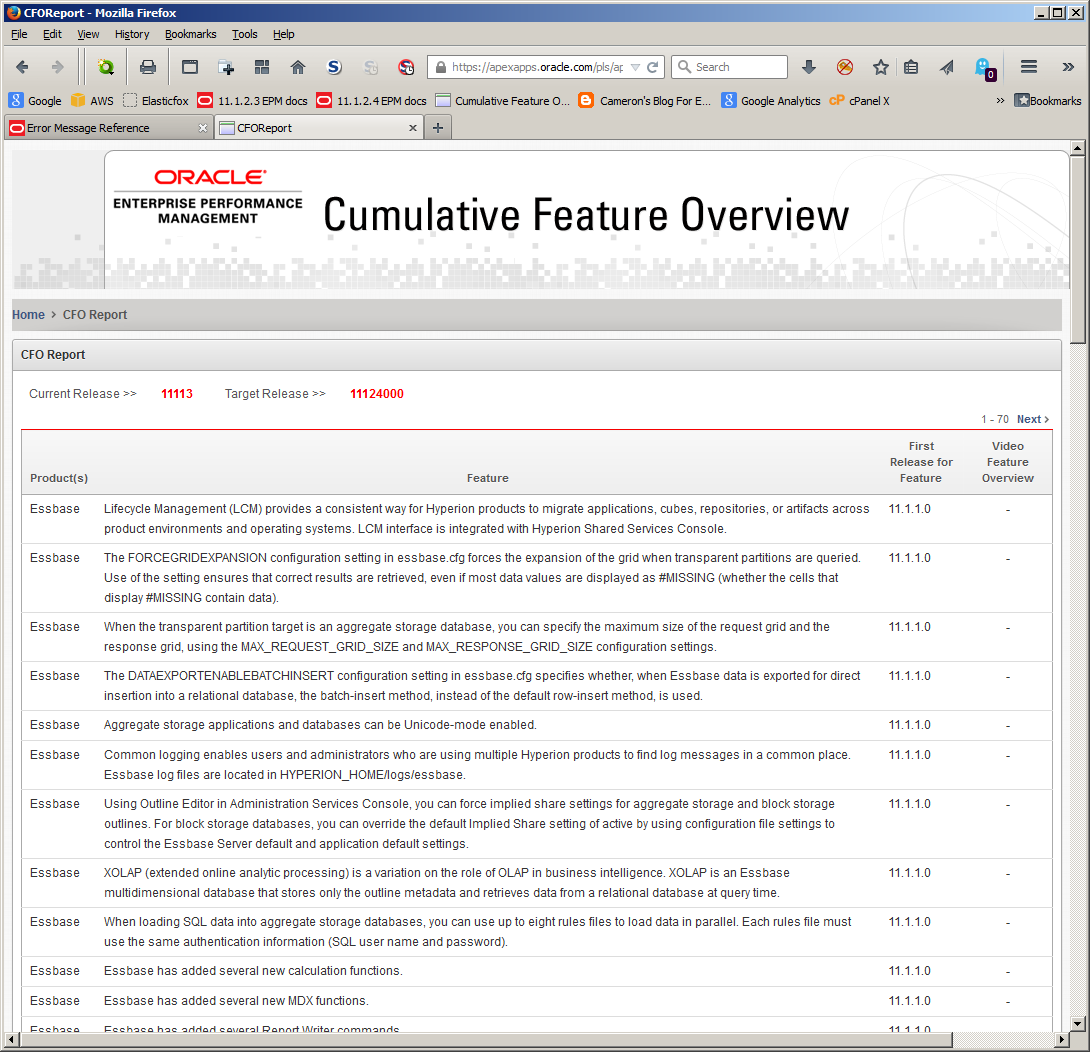Viewport: 1090px width, 1052px height.
Task: Go to Home page icon
Action: pyautogui.click(x=298, y=67)
